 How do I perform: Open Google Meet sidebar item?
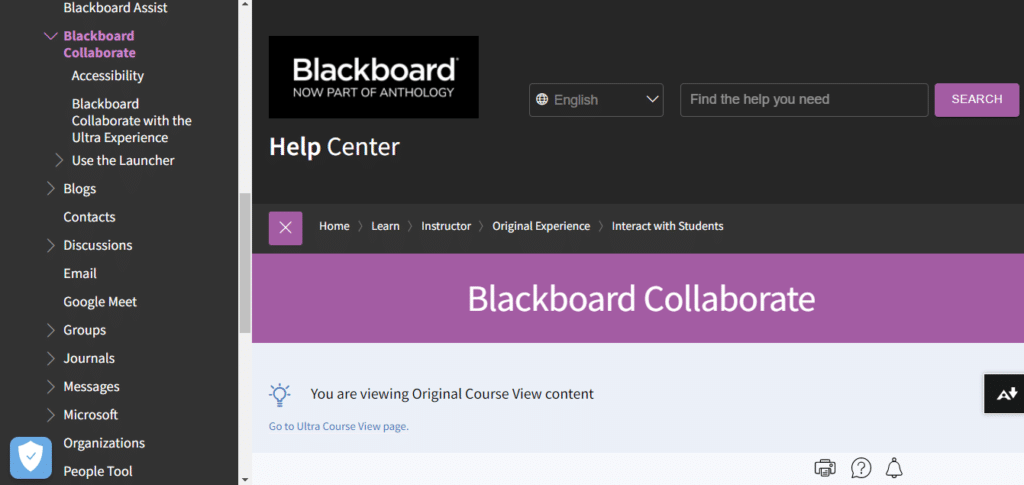(100, 302)
